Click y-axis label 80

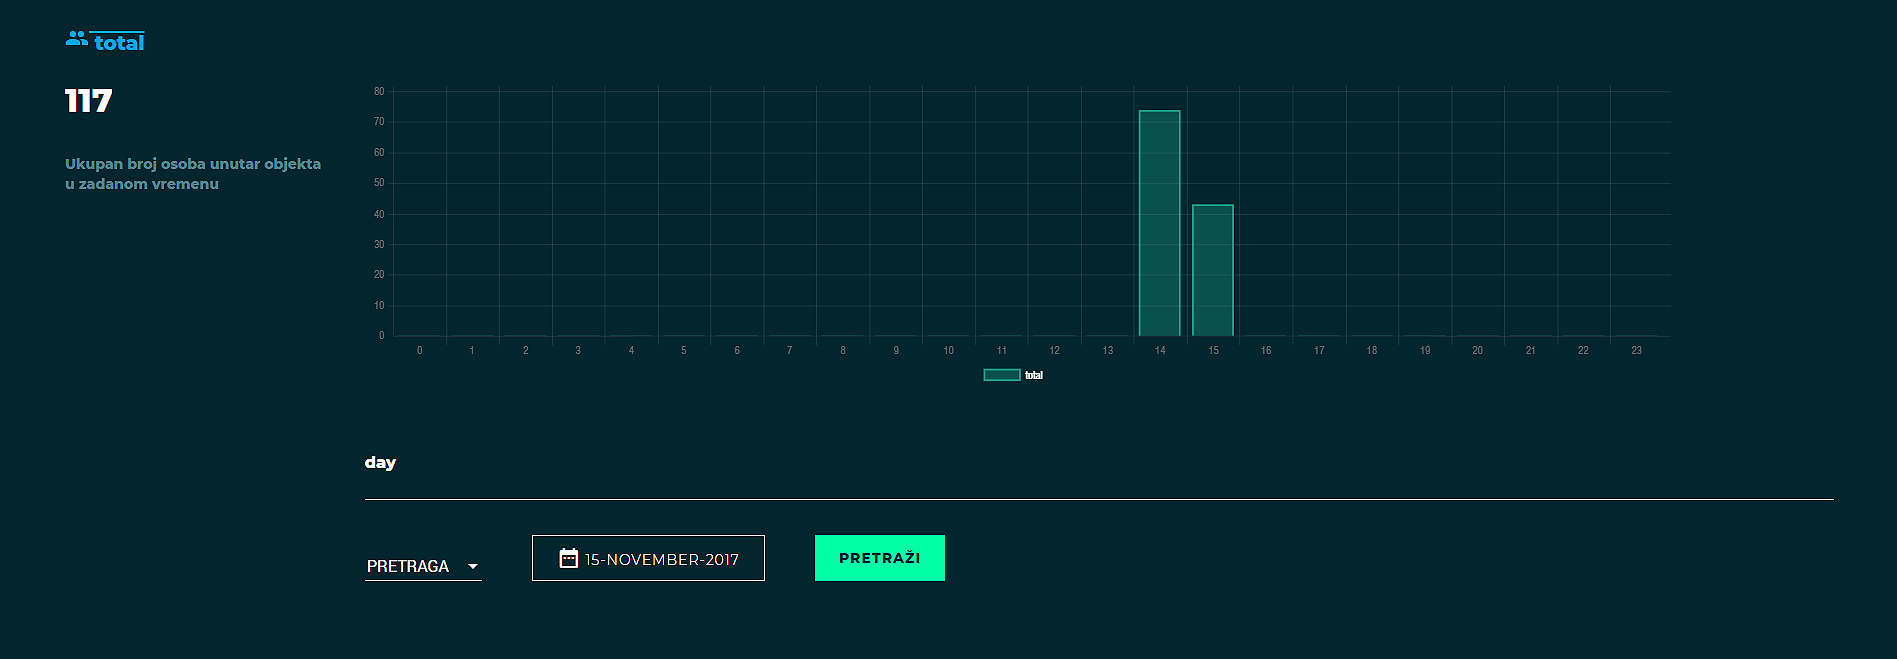[379, 91]
